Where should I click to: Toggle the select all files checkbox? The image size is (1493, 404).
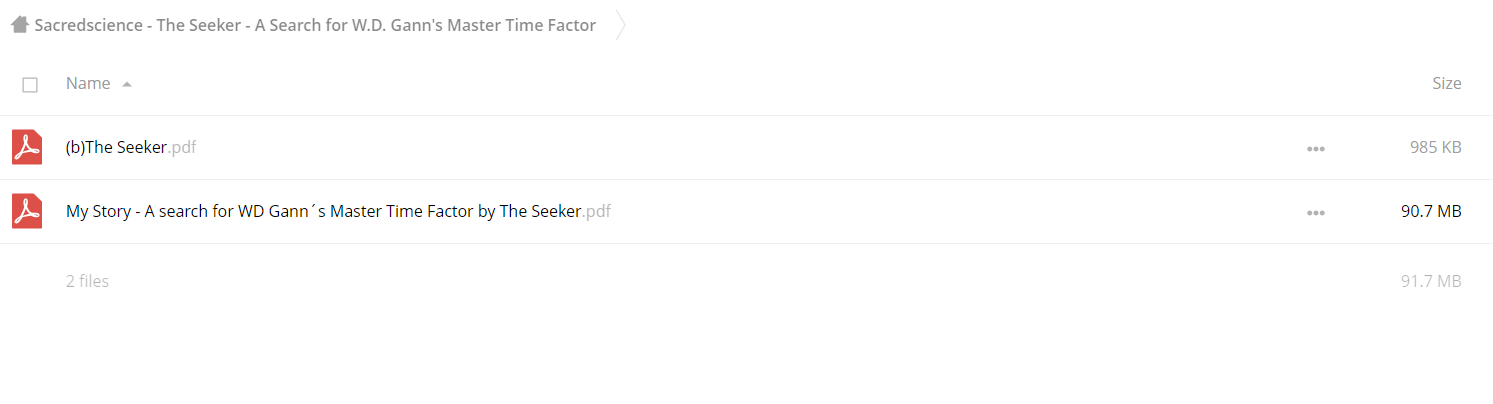pos(30,85)
